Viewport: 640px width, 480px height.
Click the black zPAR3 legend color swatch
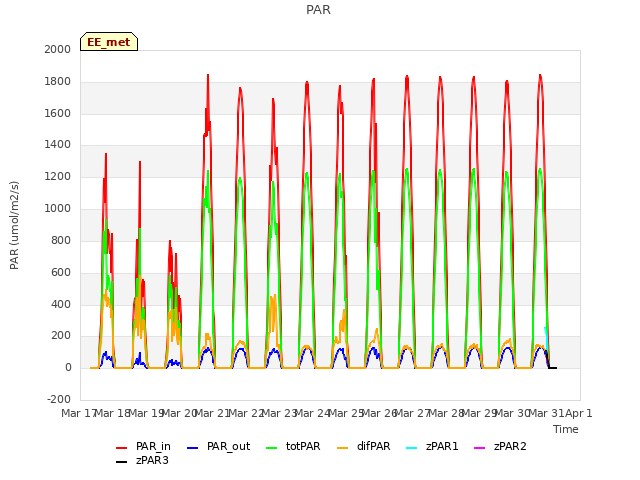[x=122, y=462]
